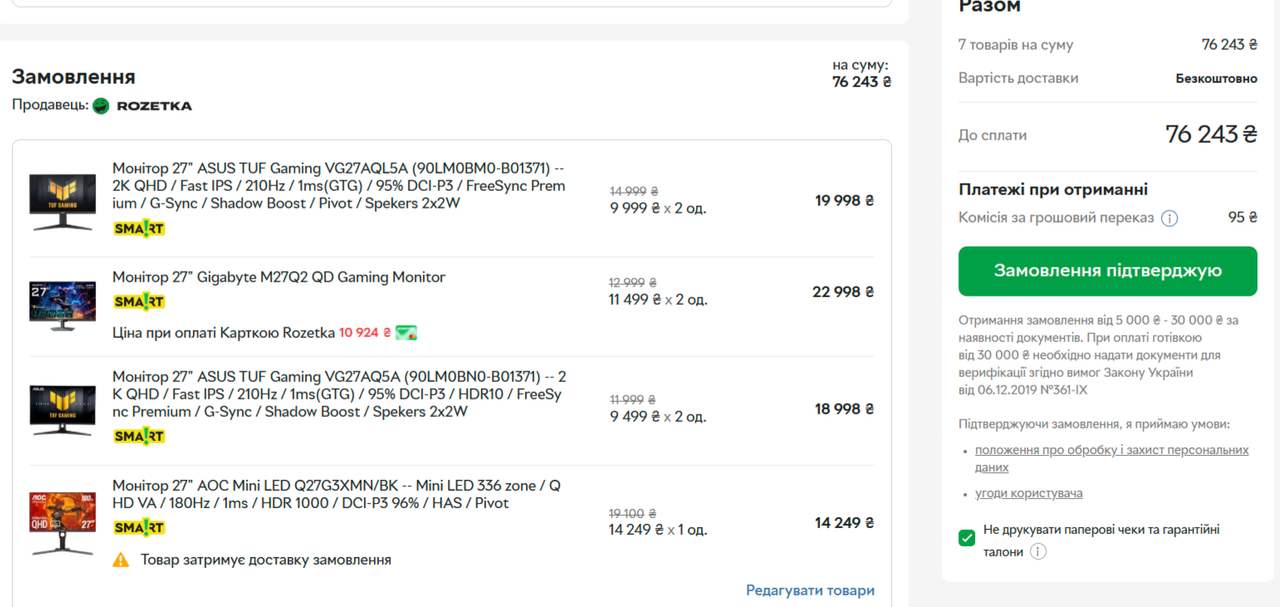Screen dimensions: 1280x607
Task: Open ASUS VG27AQ5A monitor thumbnail
Action: click(62, 410)
